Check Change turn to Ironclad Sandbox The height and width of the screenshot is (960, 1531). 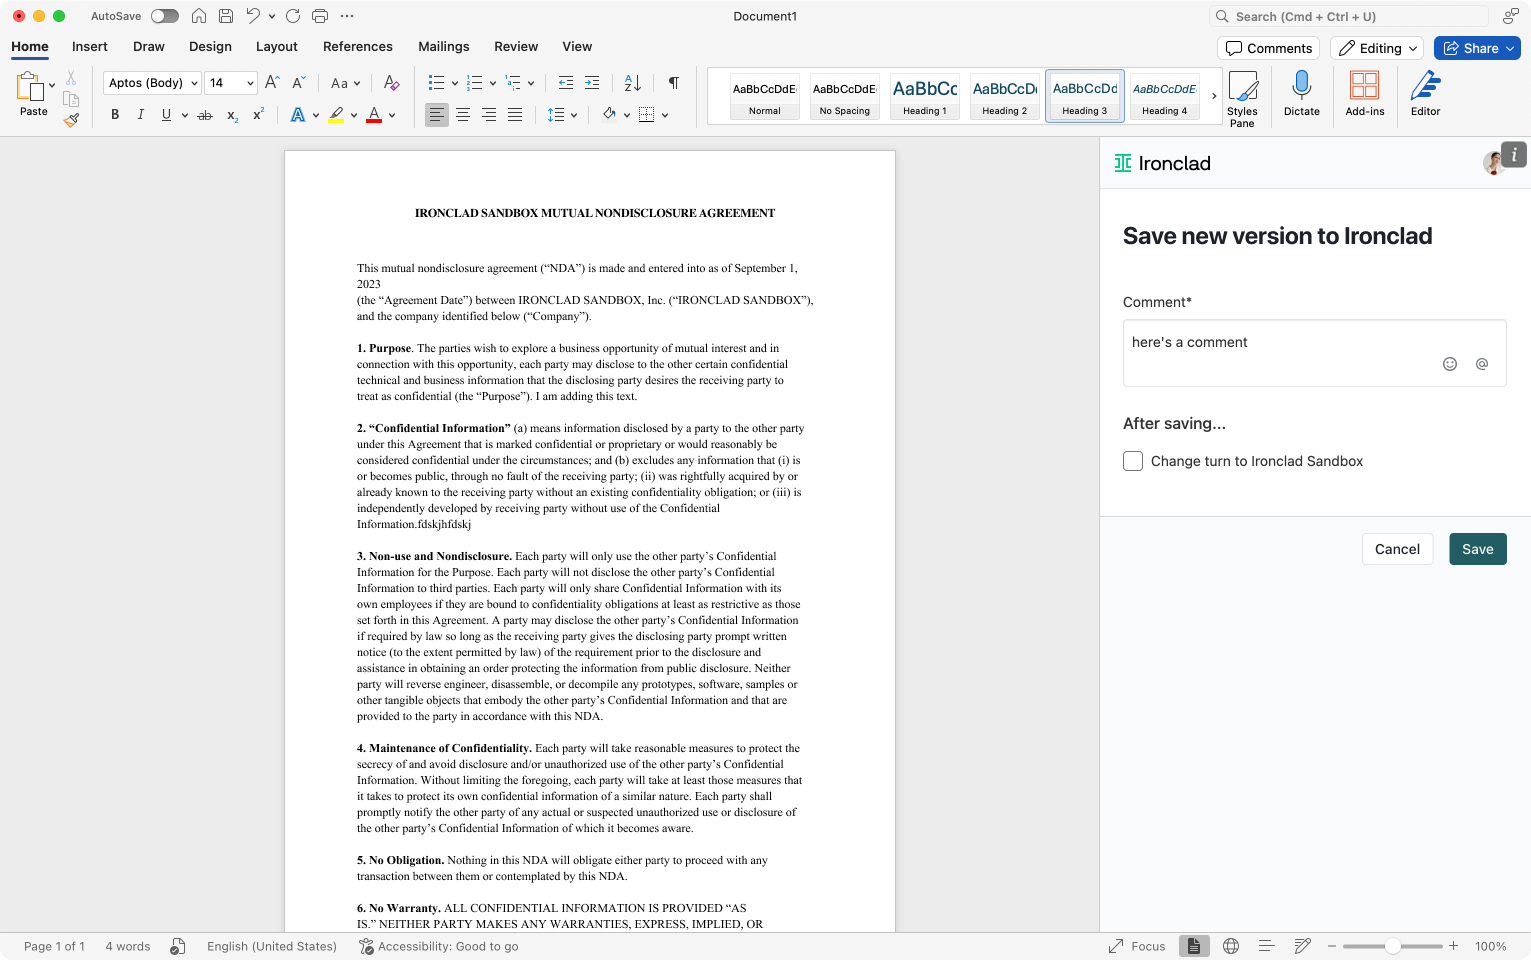point(1133,461)
